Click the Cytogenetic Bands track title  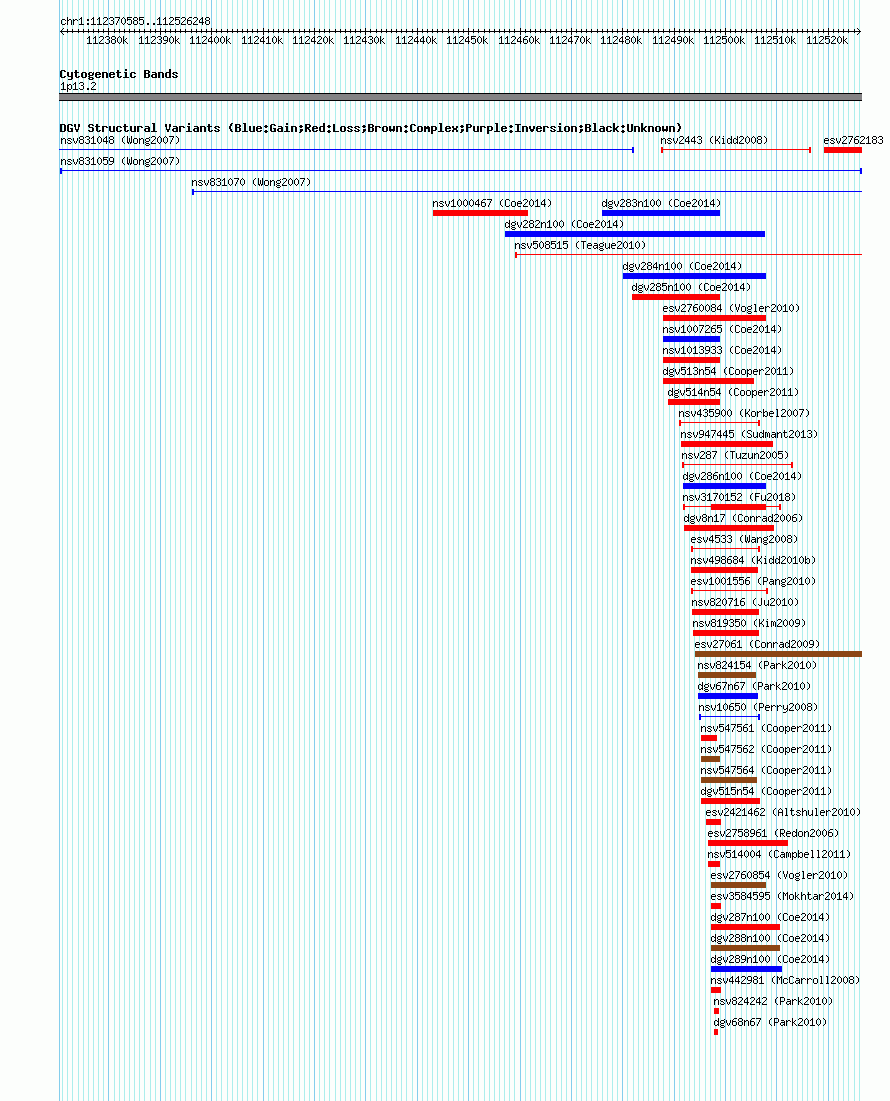click(x=119, y=74)
